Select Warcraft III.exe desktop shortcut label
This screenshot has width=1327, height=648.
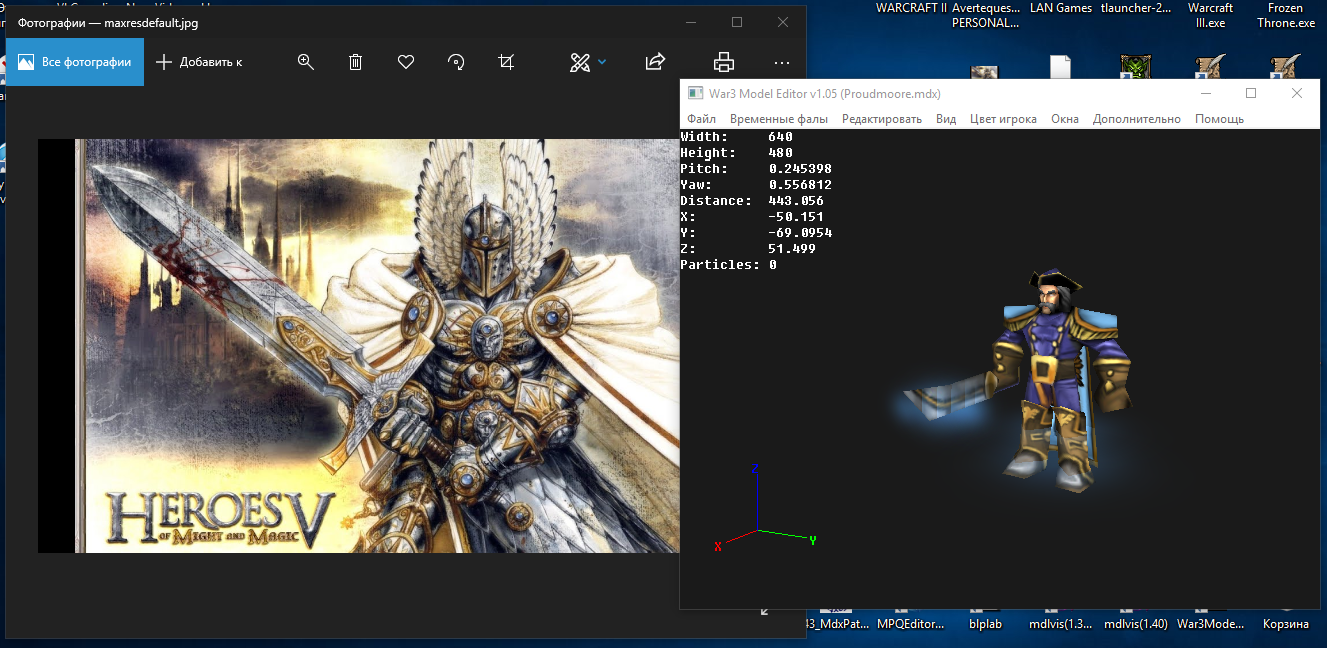point(1209,15)
